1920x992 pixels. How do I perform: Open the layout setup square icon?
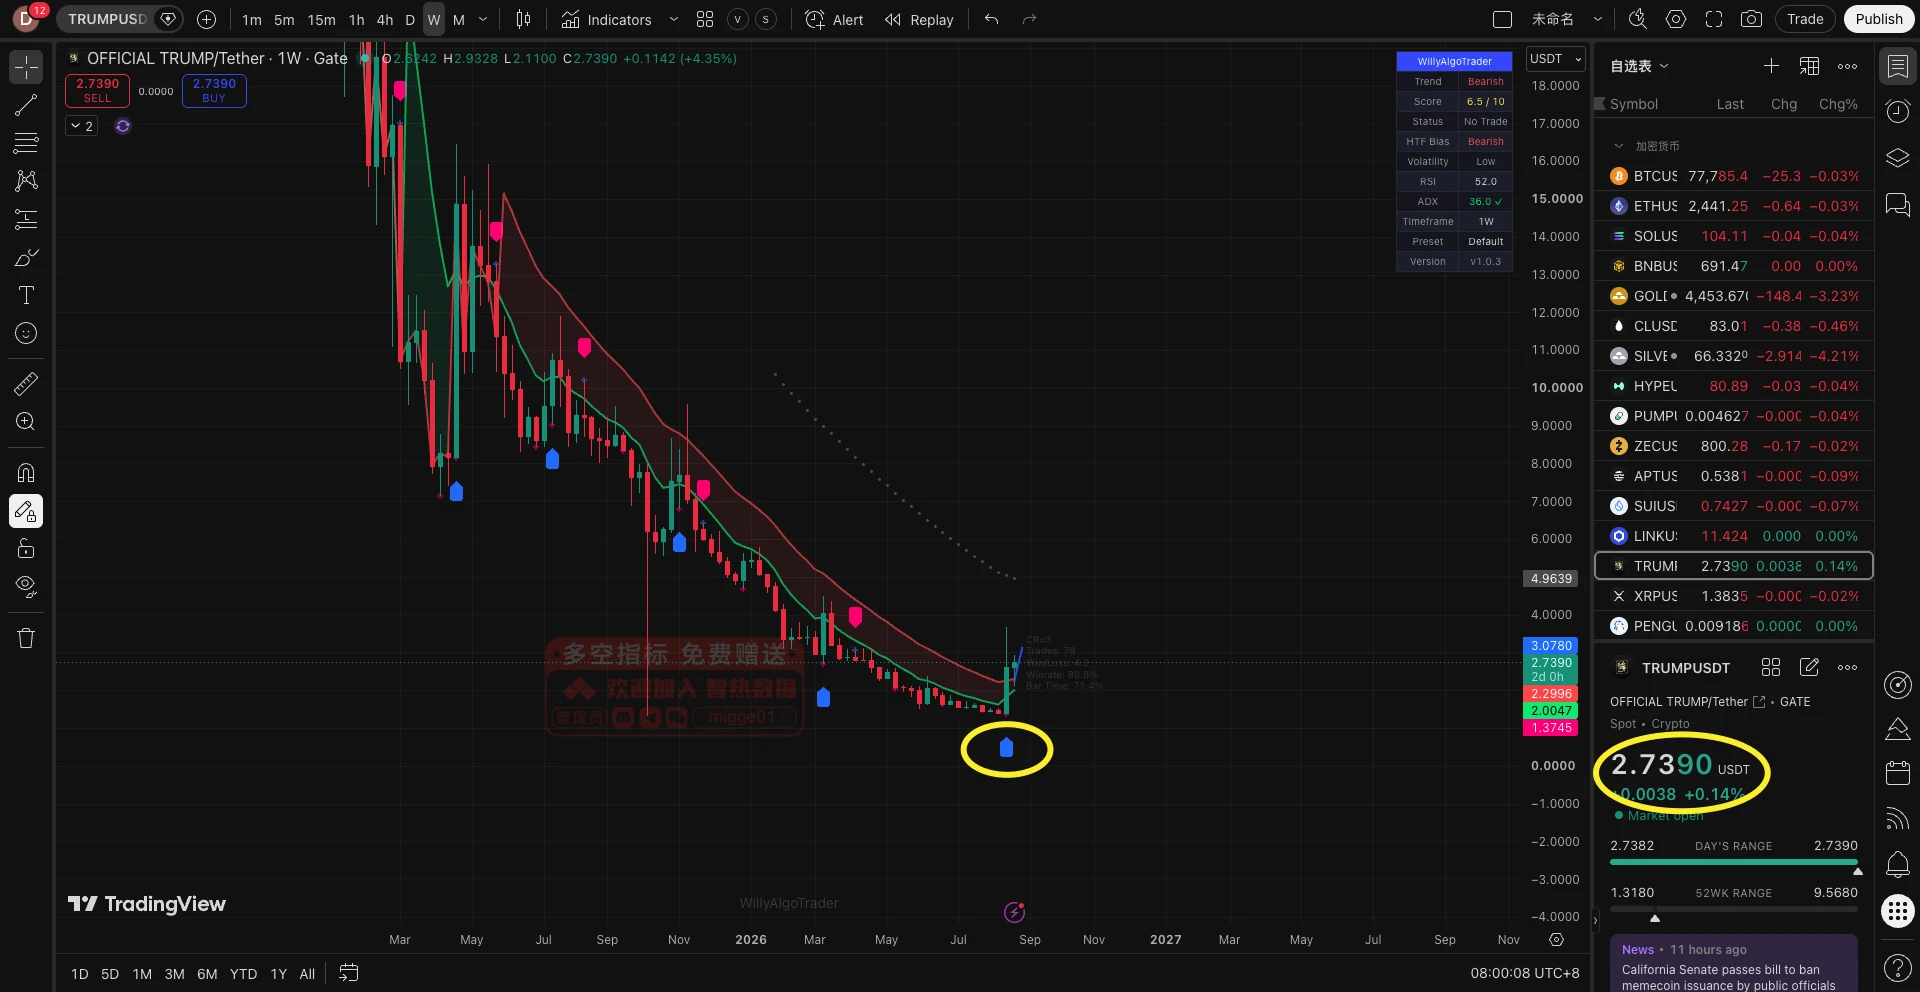coord(1502,19)
